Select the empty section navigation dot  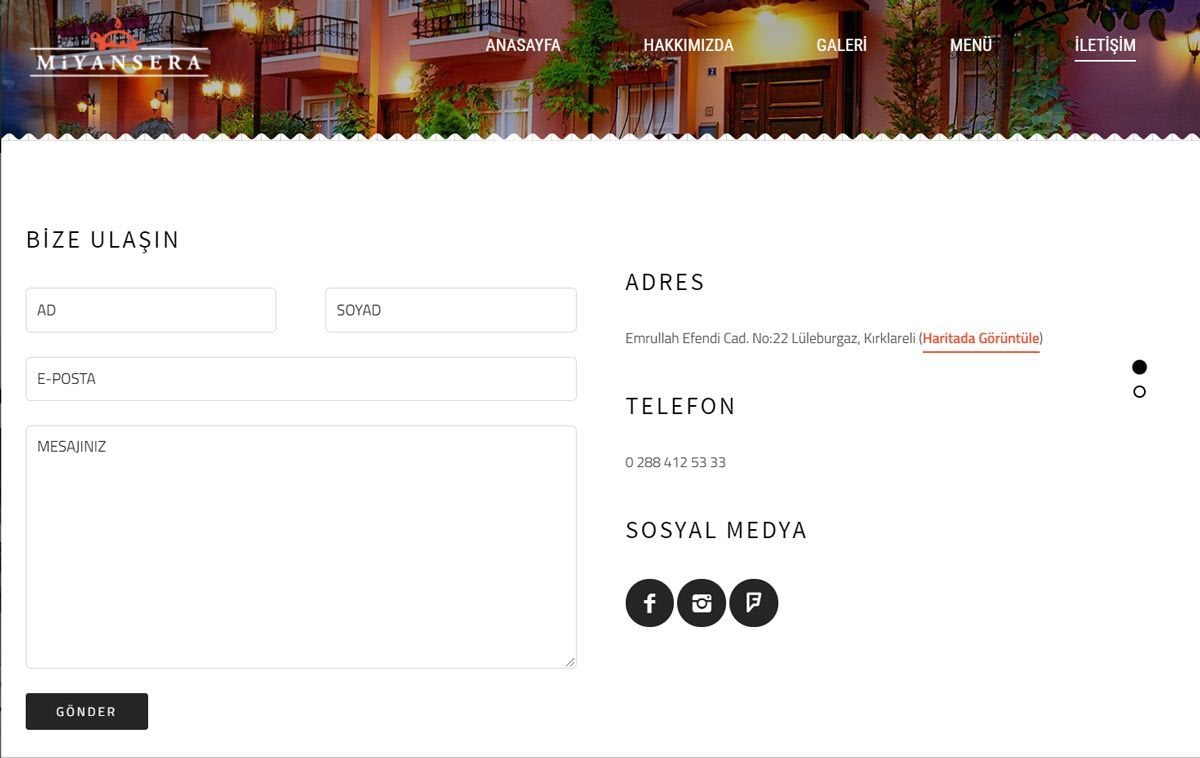coord(1139,392)
